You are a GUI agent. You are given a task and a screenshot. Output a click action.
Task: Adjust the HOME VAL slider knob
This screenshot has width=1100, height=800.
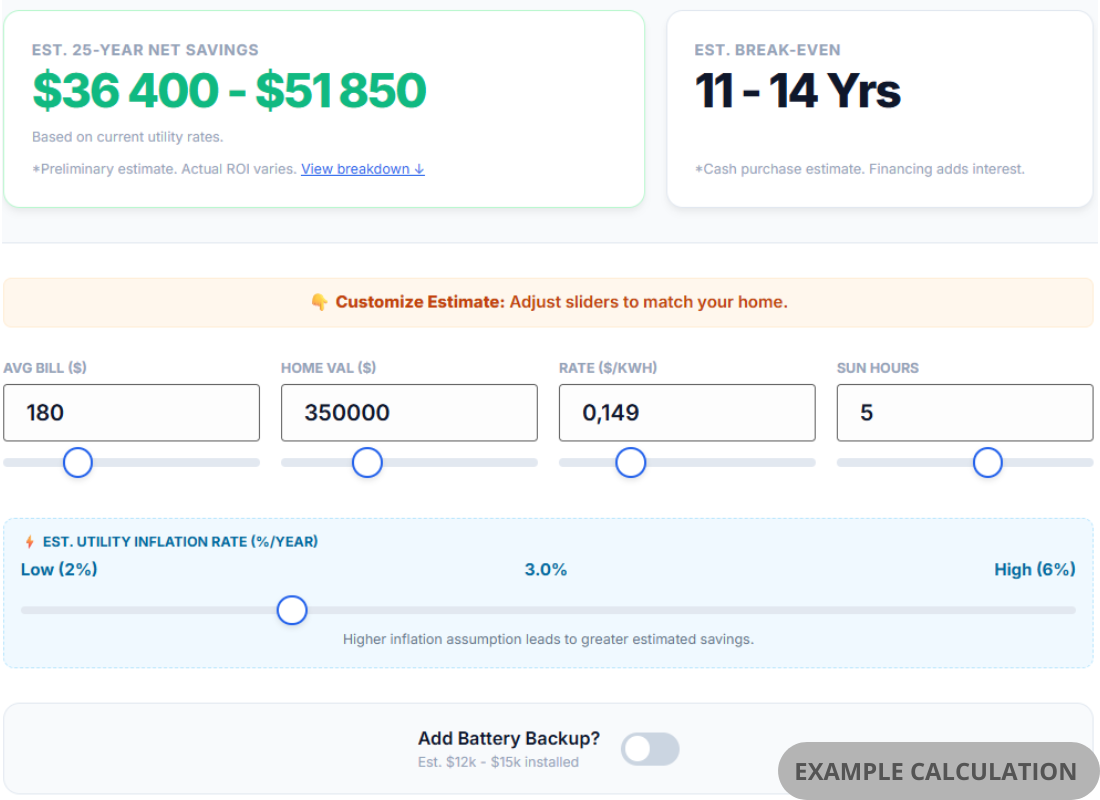[x=367, y=462]
